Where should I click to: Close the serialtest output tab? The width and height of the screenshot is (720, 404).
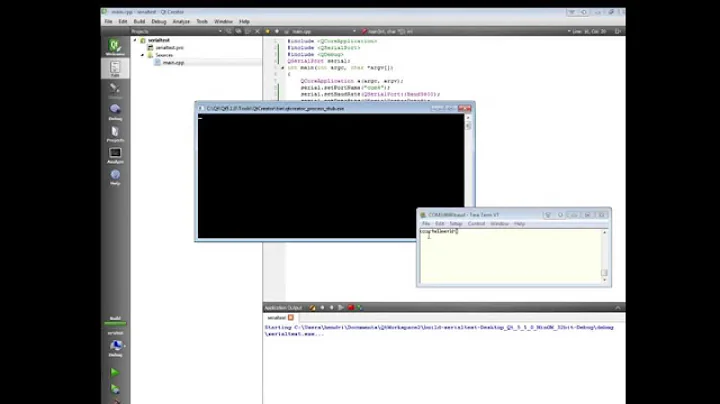291,317
